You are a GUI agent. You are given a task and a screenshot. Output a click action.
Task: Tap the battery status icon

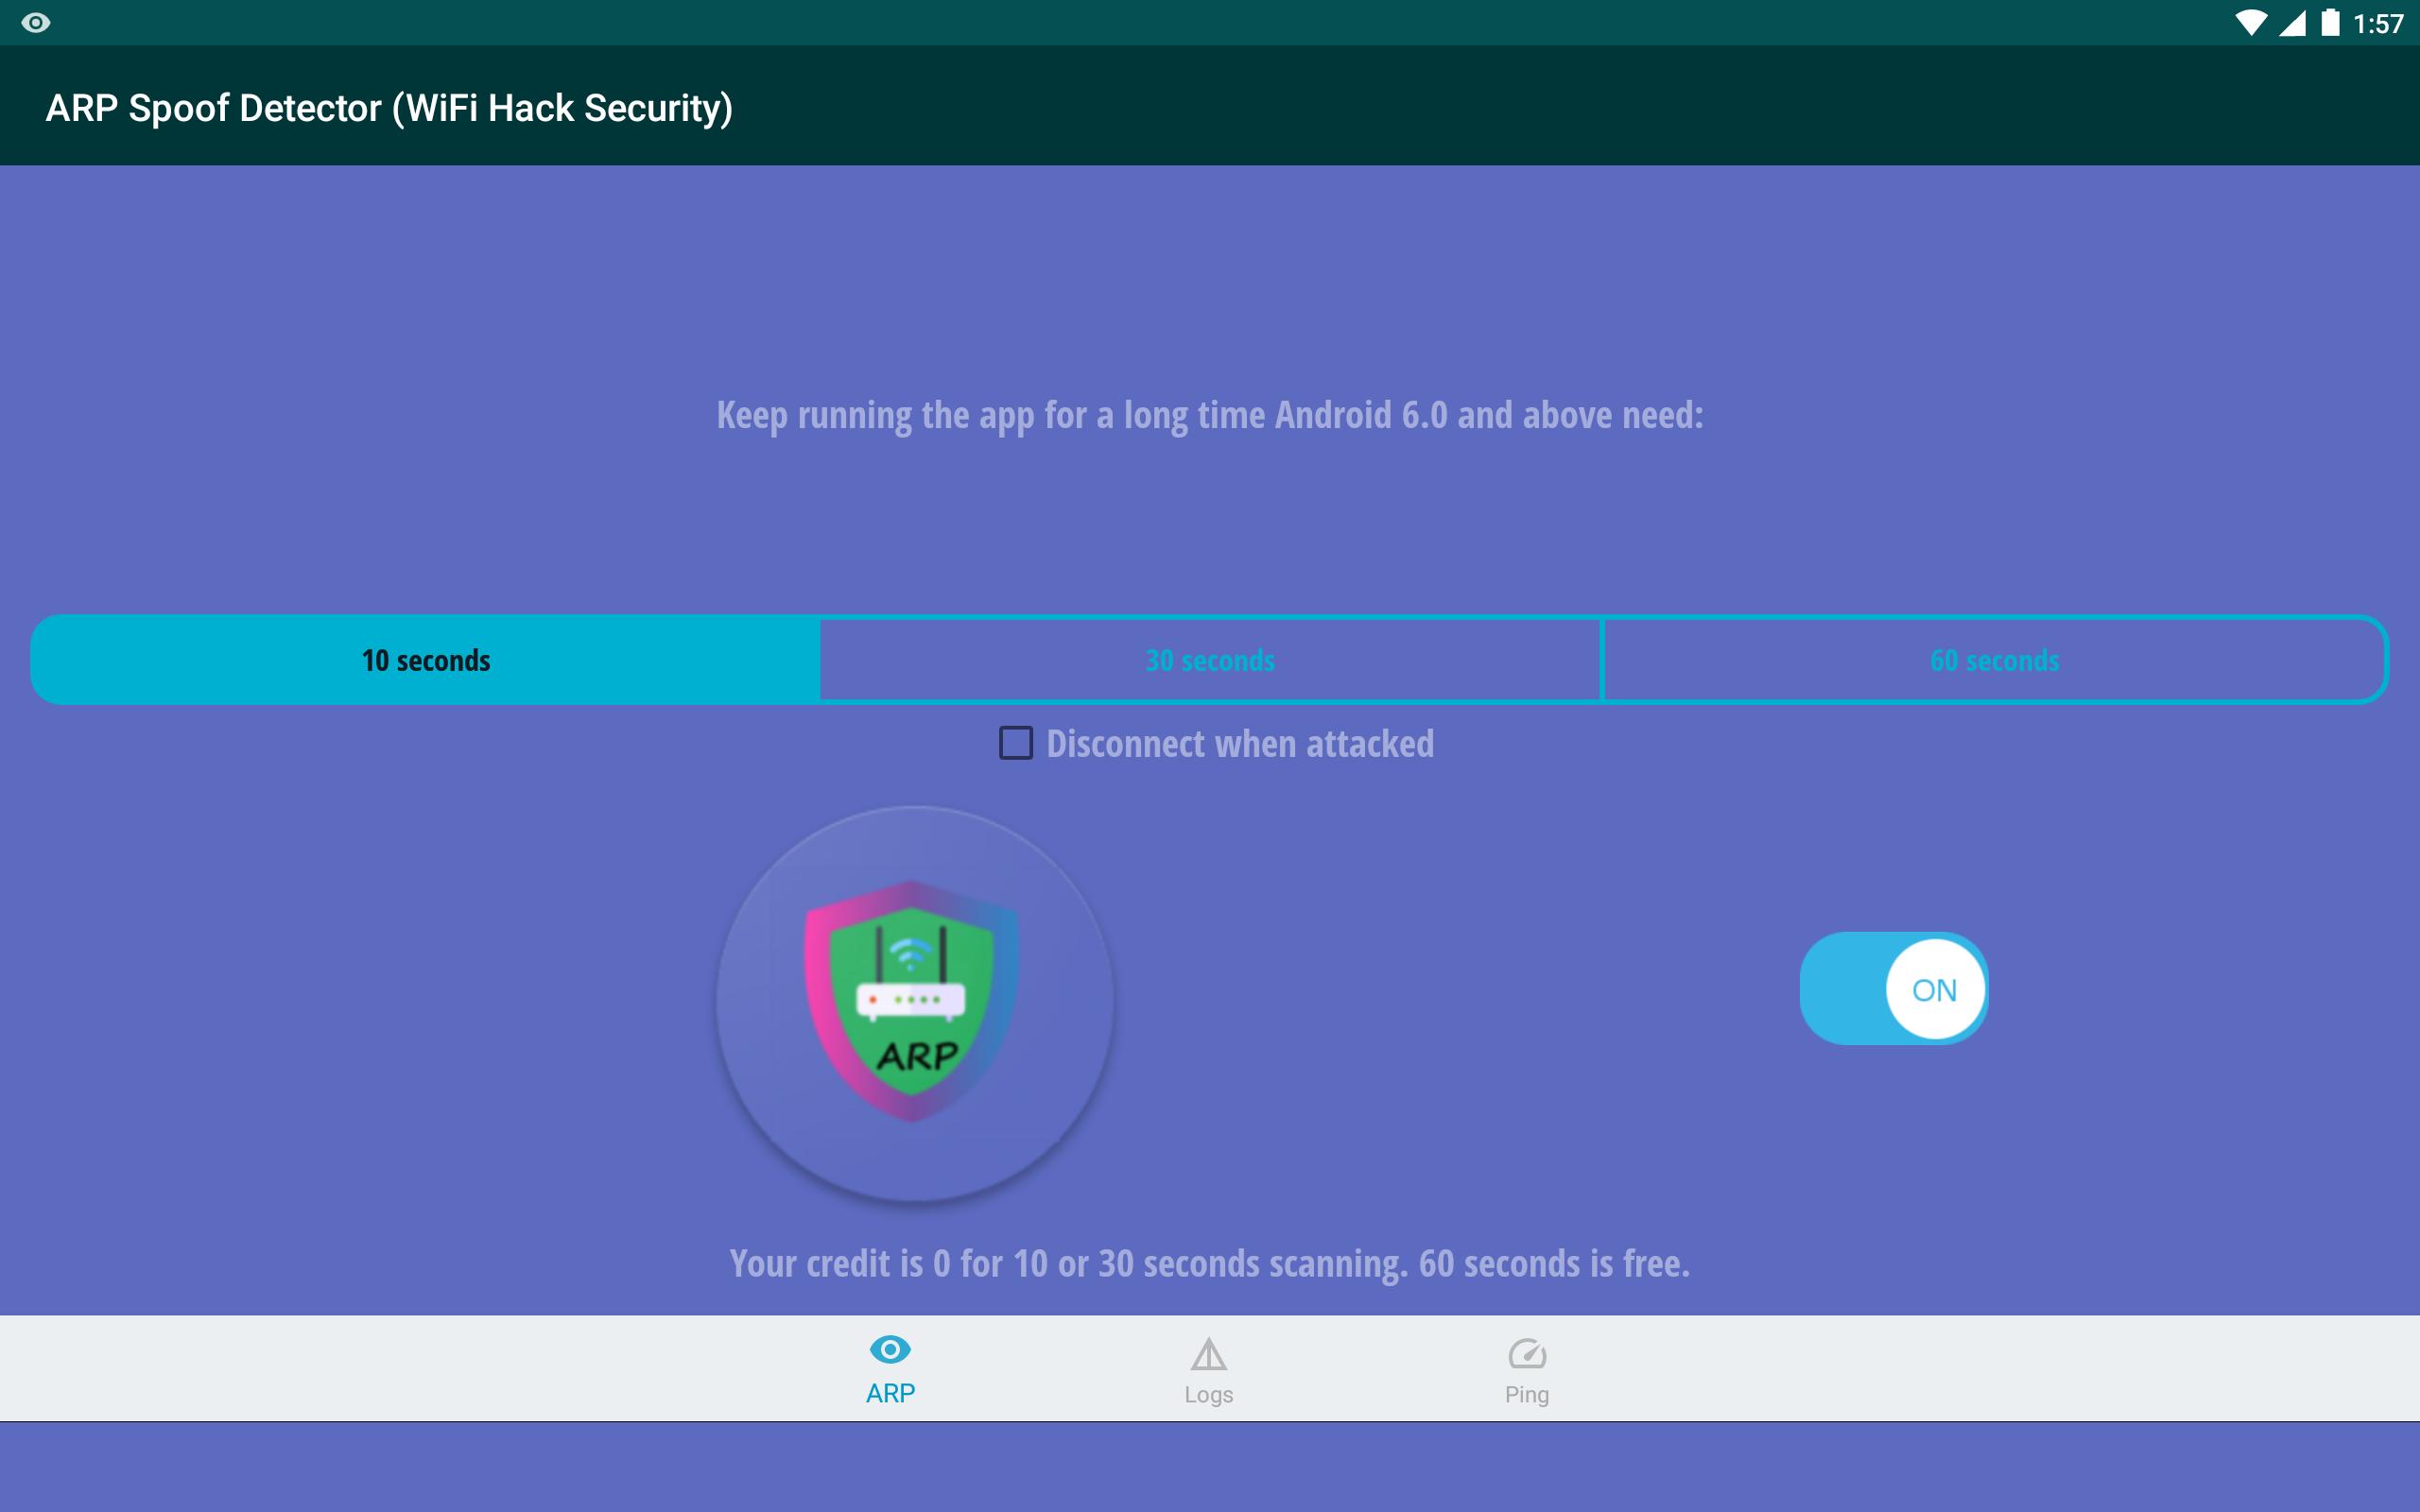(x=2330, y=22)
